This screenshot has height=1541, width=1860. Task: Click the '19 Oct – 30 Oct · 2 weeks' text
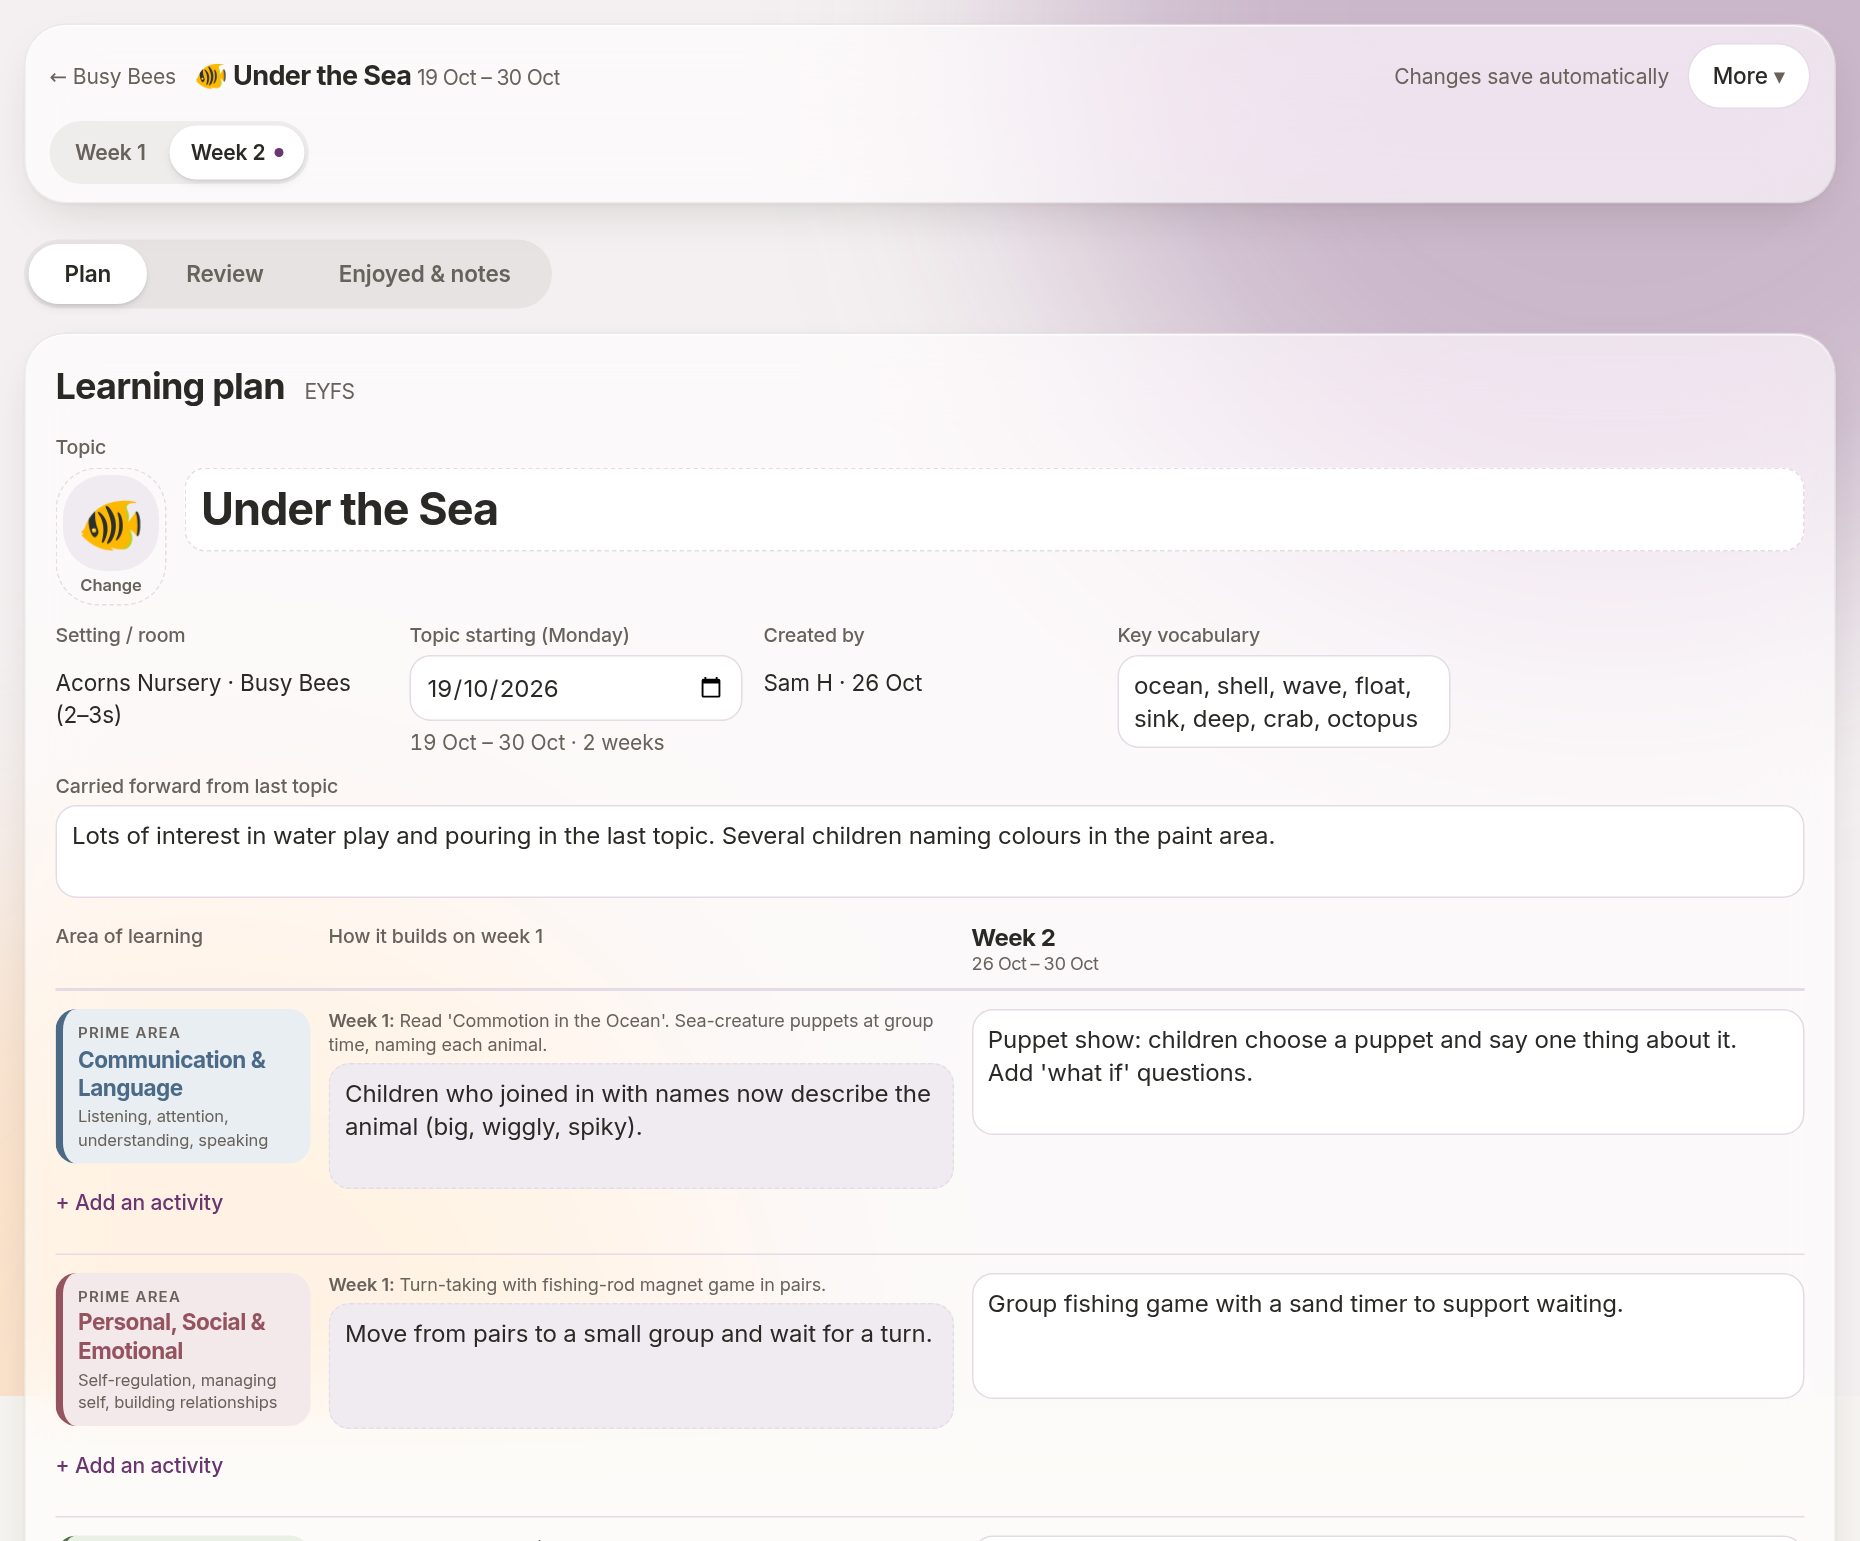(537, 743)
